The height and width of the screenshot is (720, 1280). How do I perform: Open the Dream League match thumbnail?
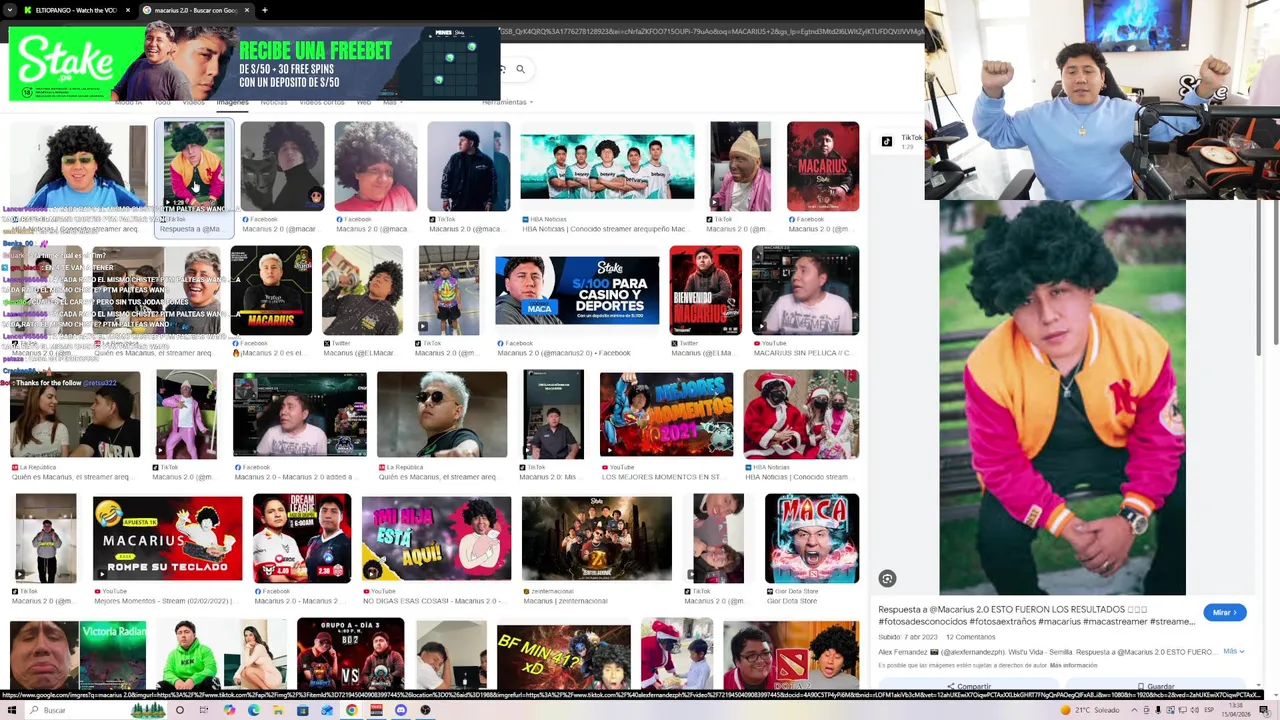point(302,538)
